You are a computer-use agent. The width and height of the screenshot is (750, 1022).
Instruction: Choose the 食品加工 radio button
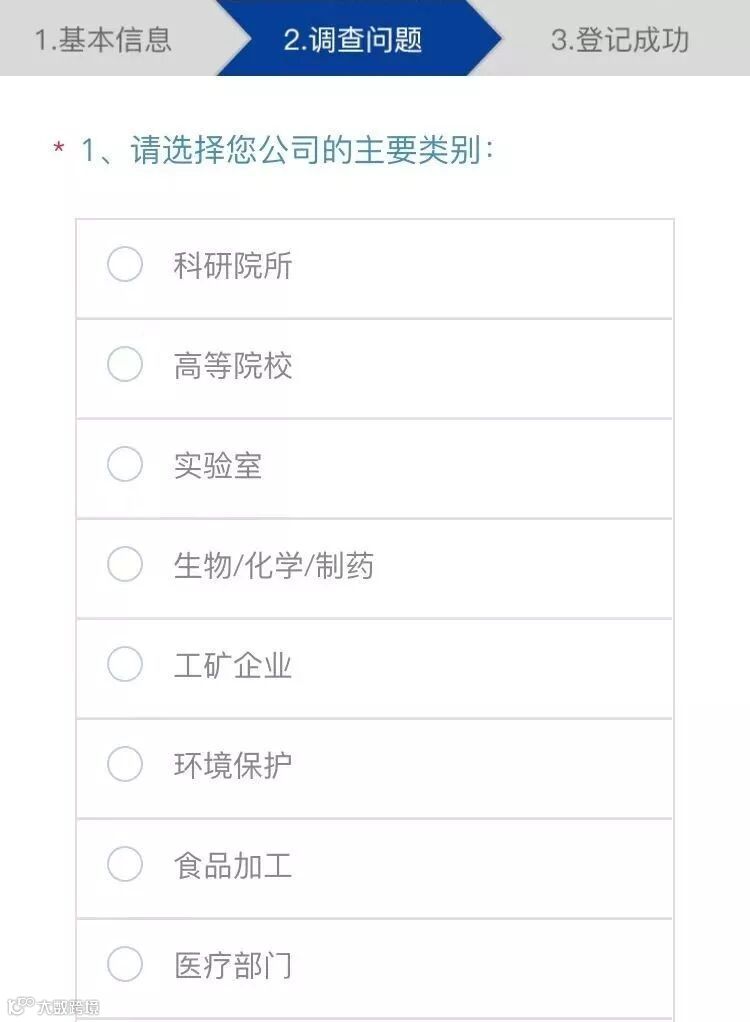point(125,864)
